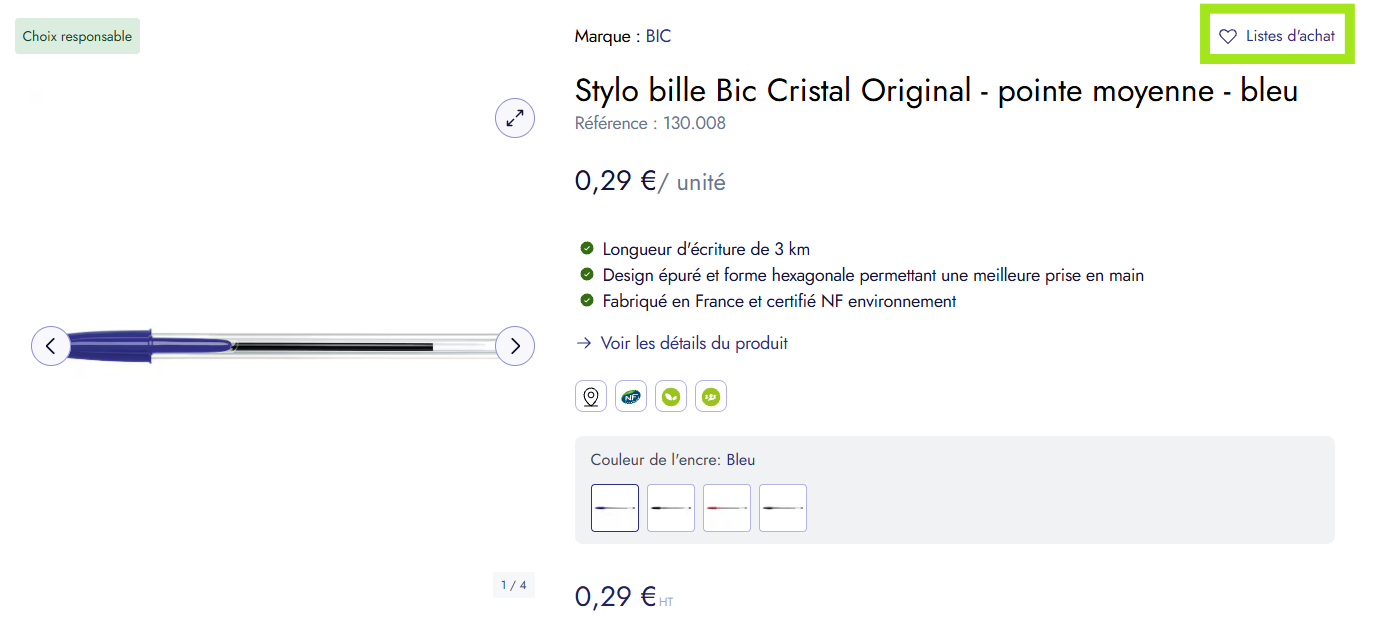Select the blue ink pen swatch
Viewport: 1394px width, 627px height.
tap(615, 508)
